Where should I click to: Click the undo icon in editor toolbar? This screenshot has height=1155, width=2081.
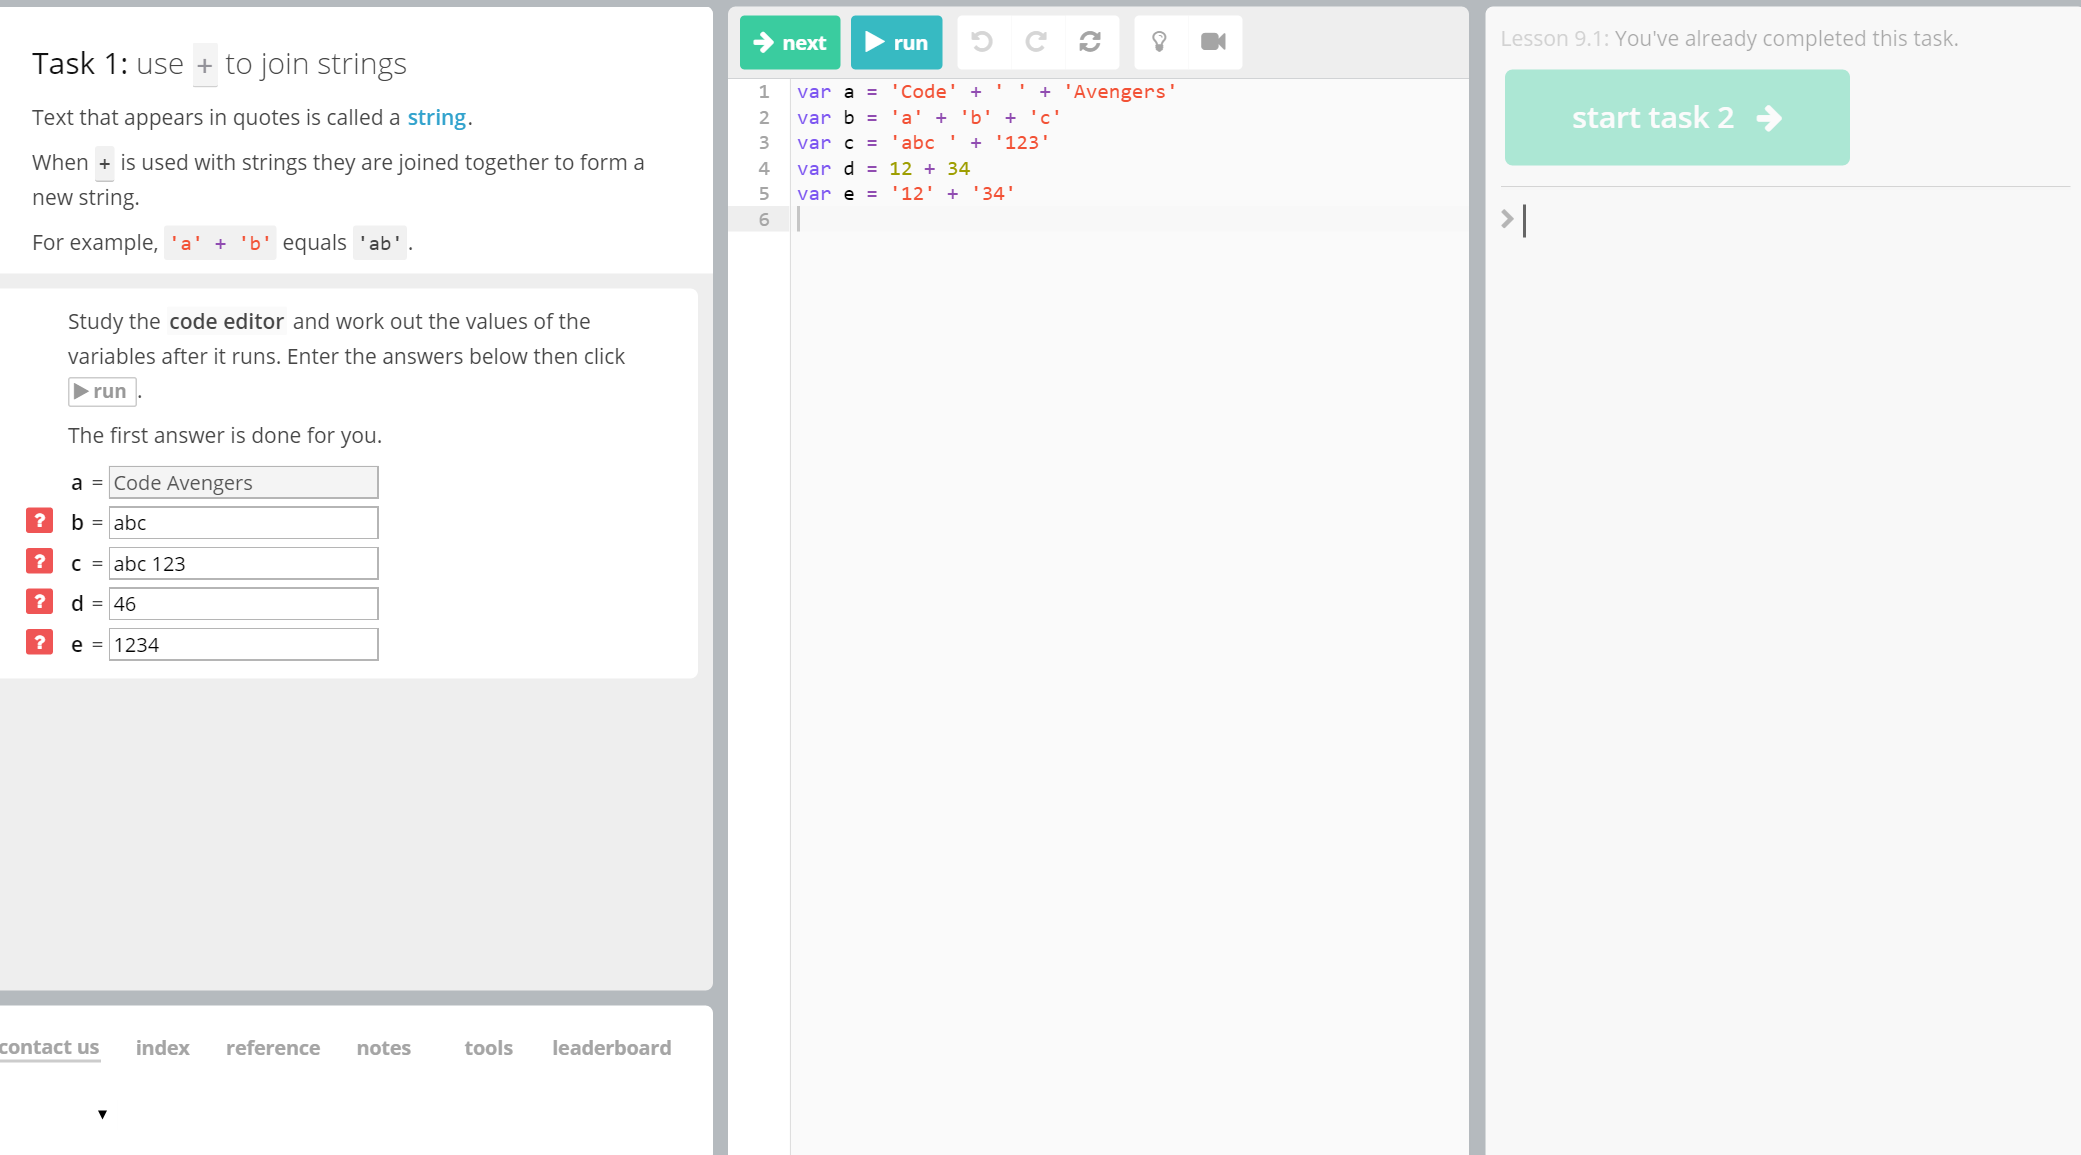pyautogui.click(x=982, y=42)
